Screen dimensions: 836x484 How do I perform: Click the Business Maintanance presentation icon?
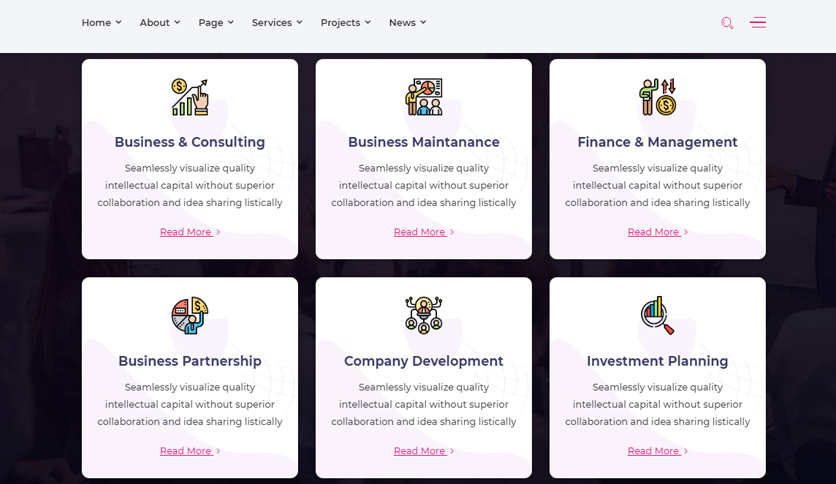pos(424,97)
